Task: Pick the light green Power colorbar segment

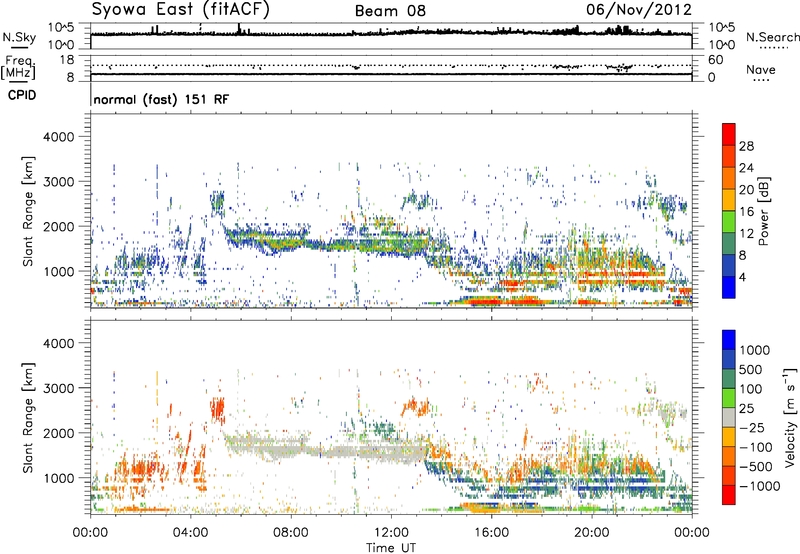Action: (729, 222)
